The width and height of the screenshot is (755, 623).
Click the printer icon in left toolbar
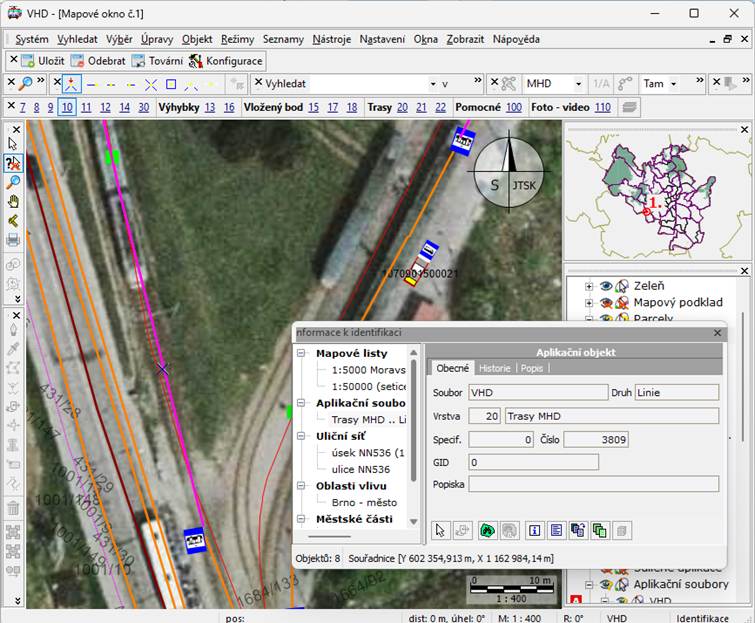click(x=13, y=239)
